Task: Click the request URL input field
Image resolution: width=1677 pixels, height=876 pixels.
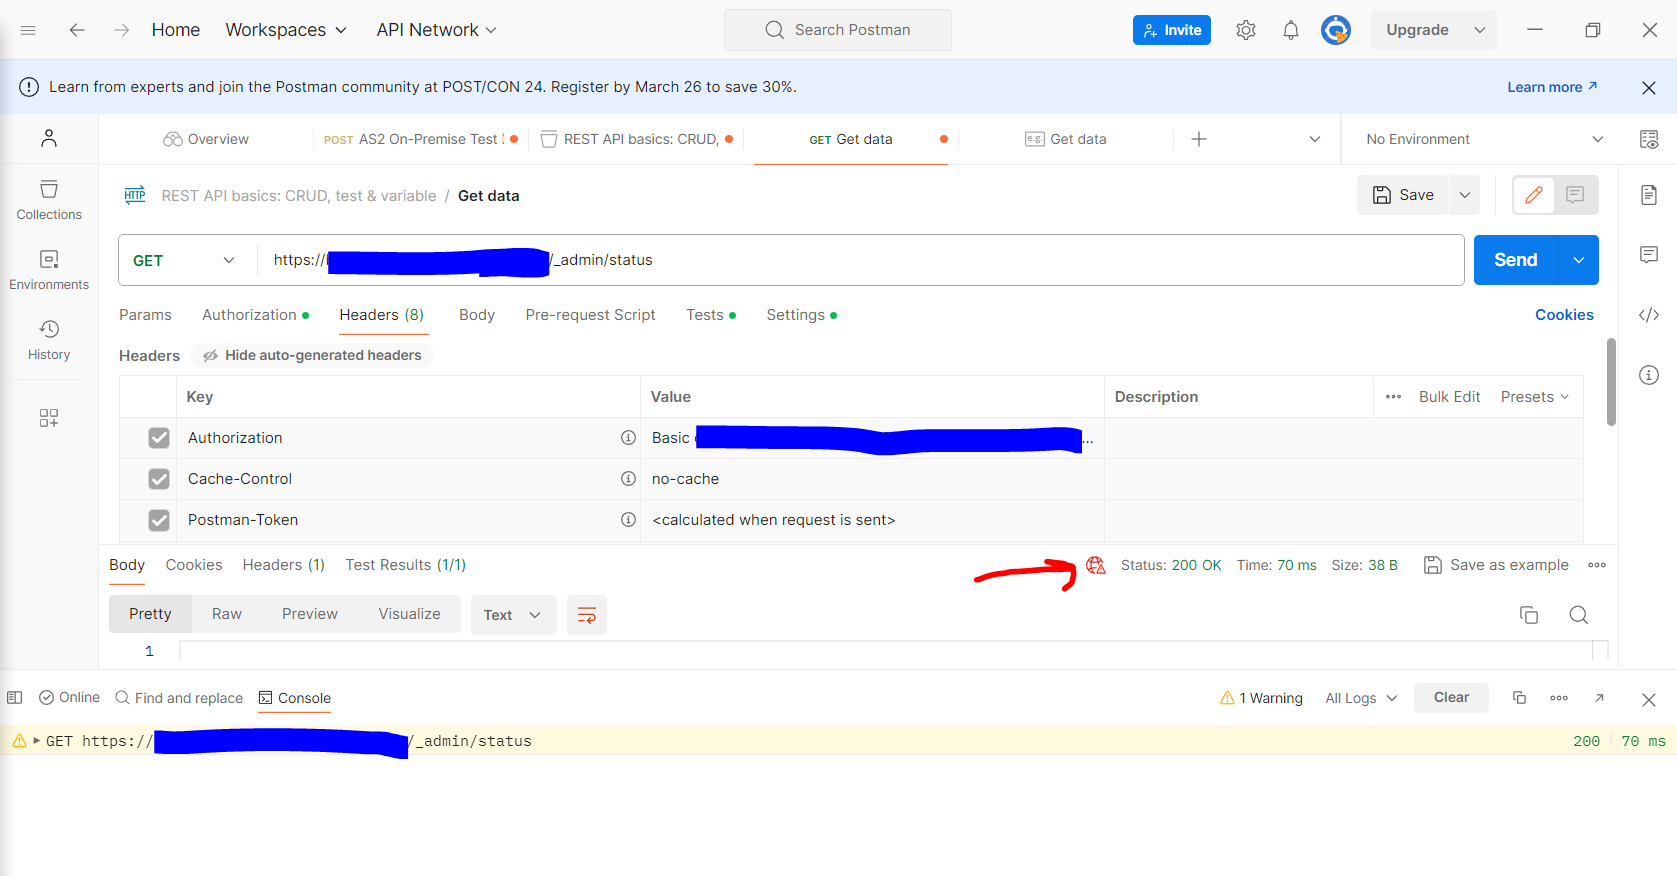Action: pyautogui.click(x=1000, y=260)
